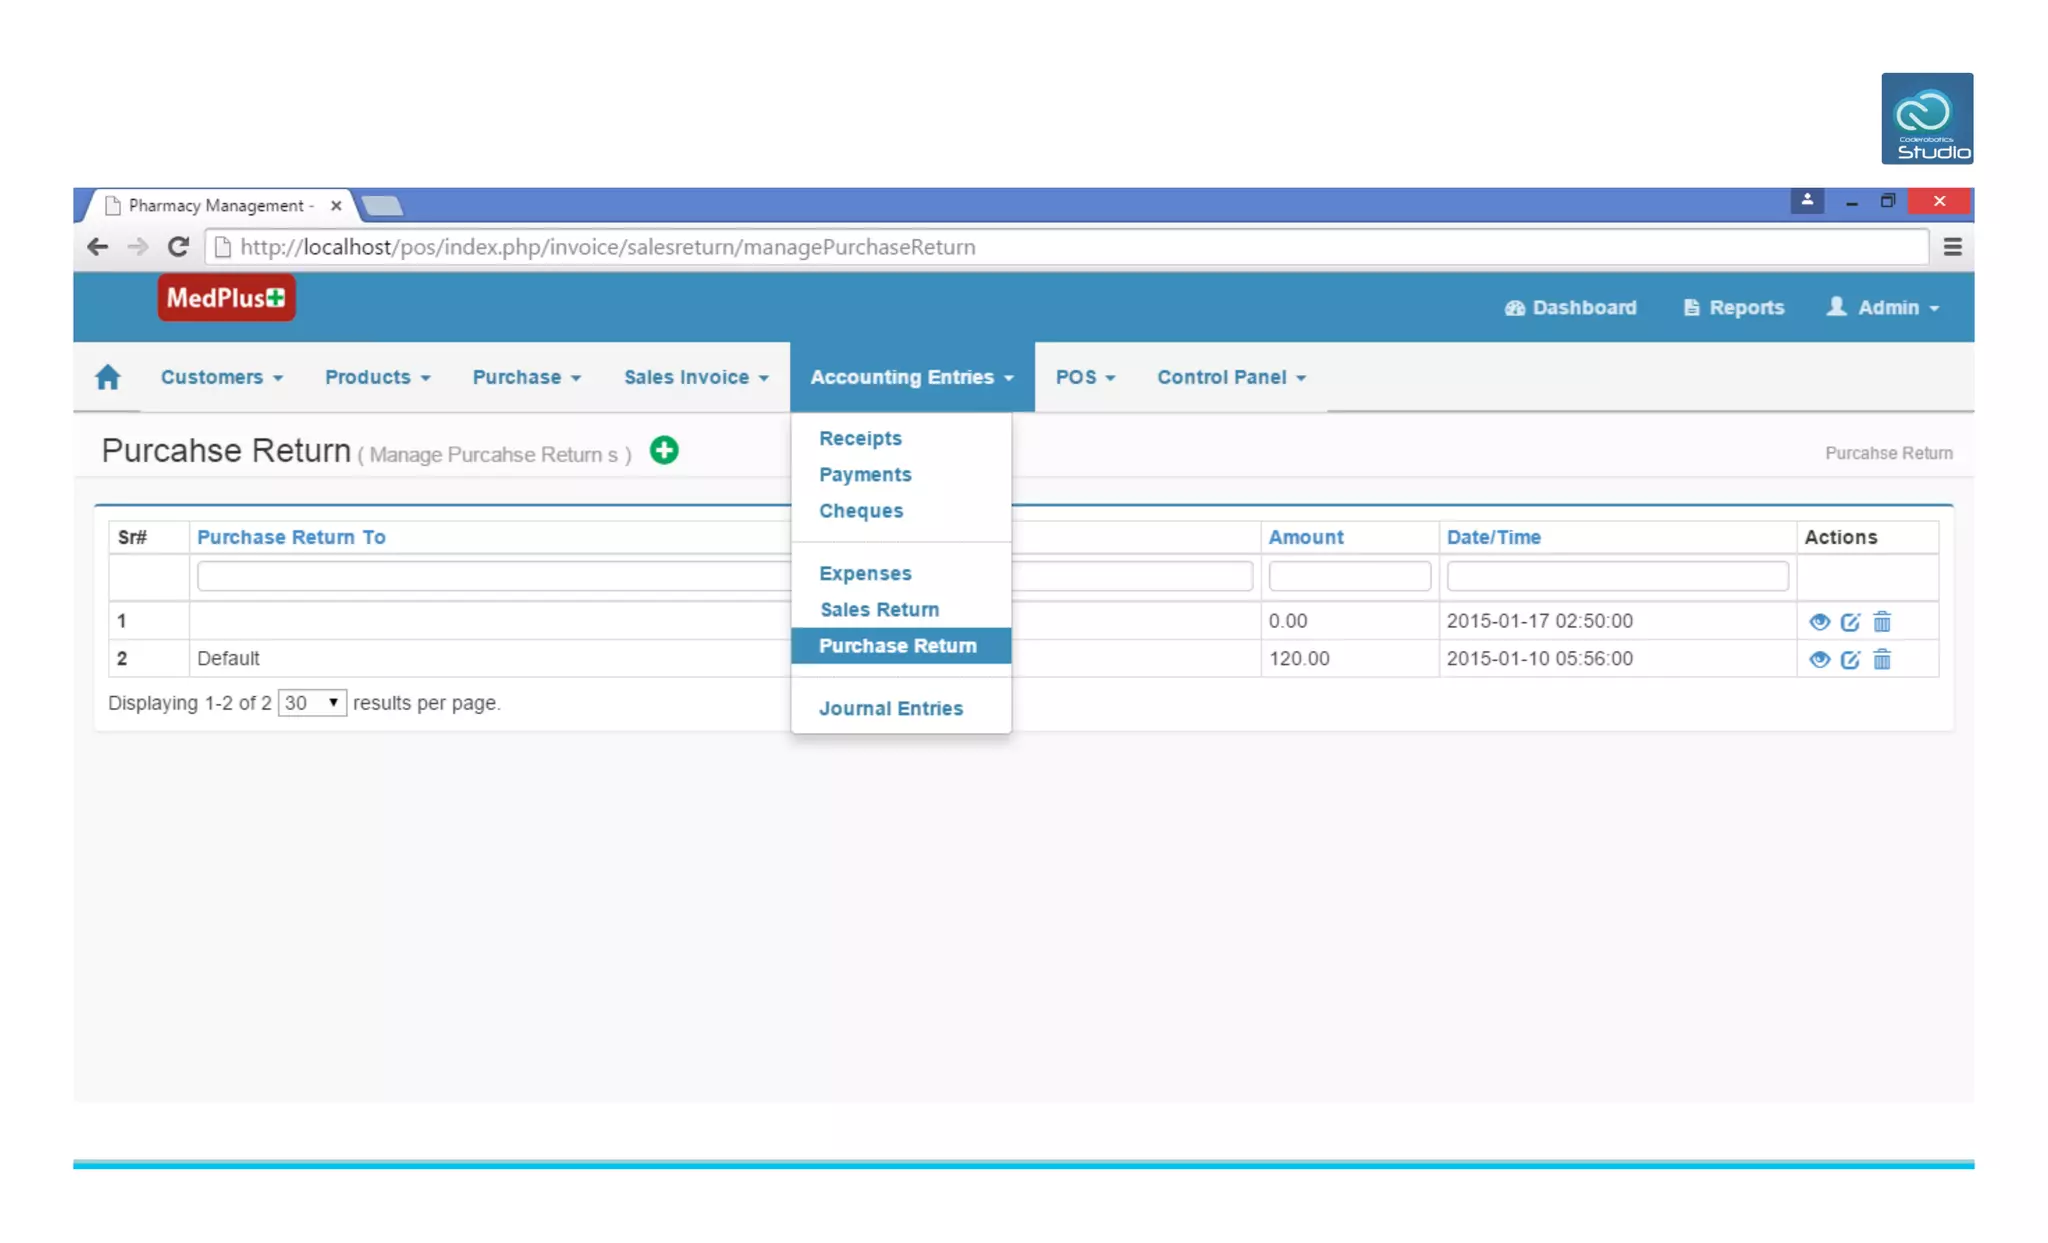Viewport: 2048px width, 1243px height.
Task: Click the MedPlus logo
Action: tap(226, 298)
